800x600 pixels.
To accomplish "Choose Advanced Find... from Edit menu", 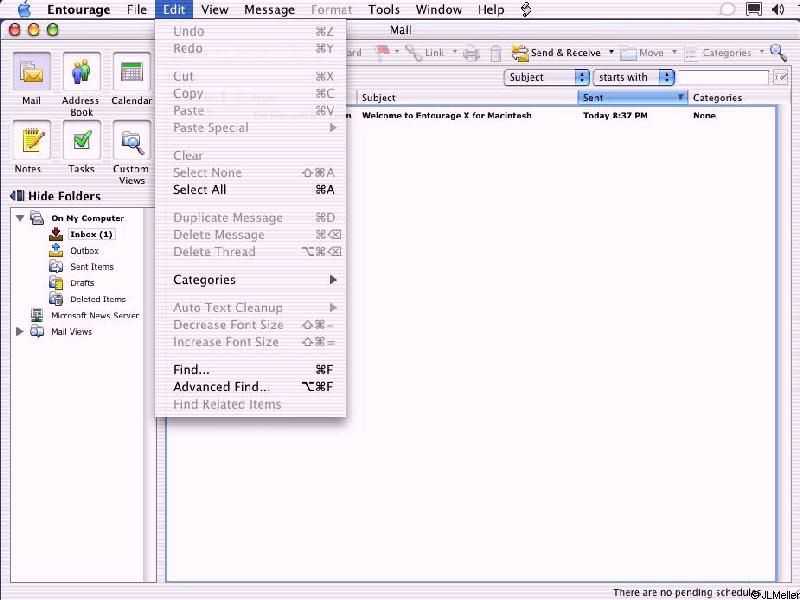I will point(251,387).
